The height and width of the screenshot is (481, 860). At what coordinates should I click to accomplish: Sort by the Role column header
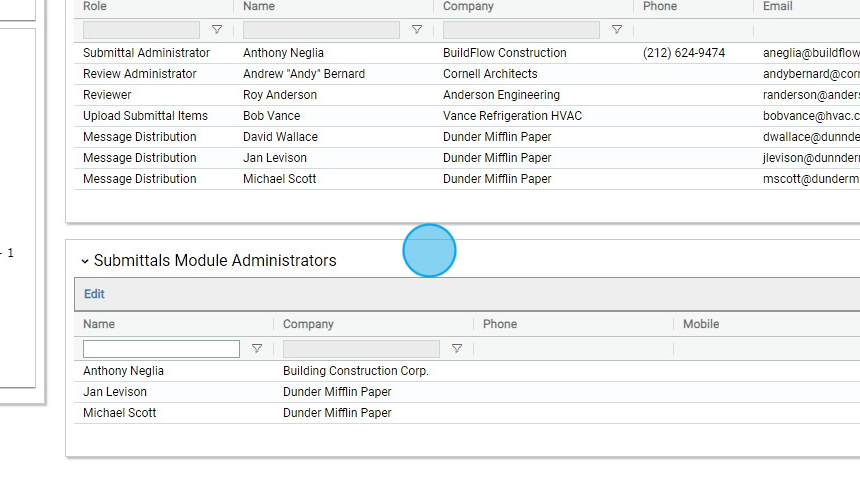point(95,6)
